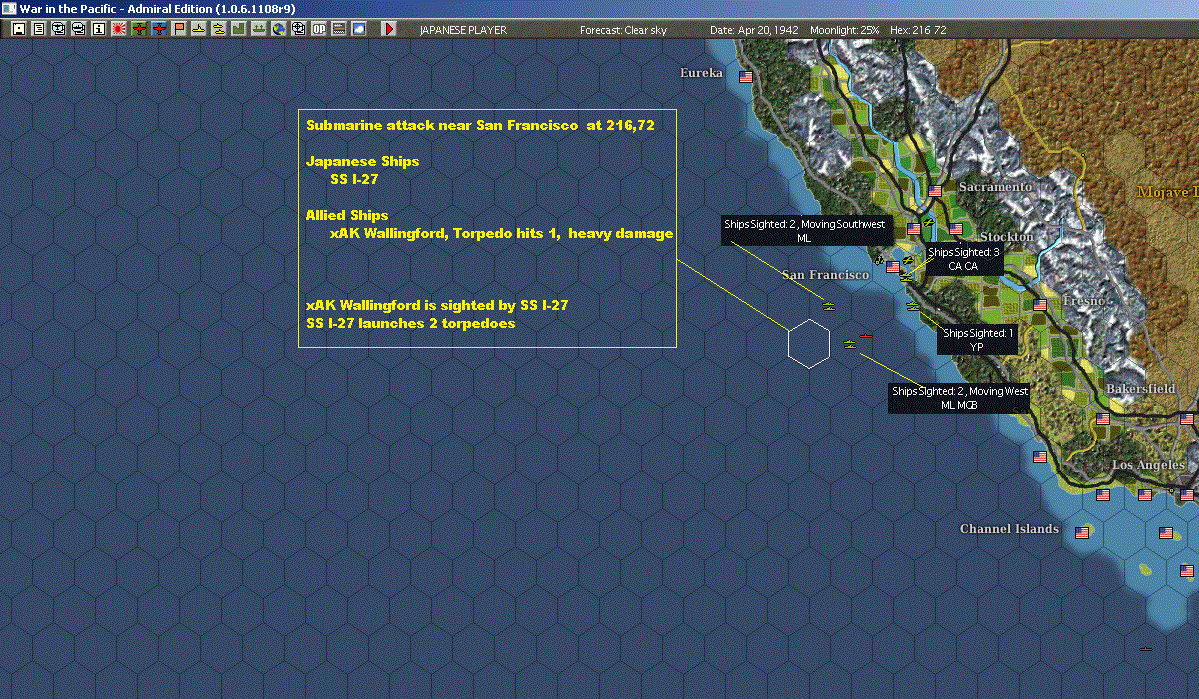
Task: Click the 'Moving Southwest ML' sighting label
Action: click(807, 231)
